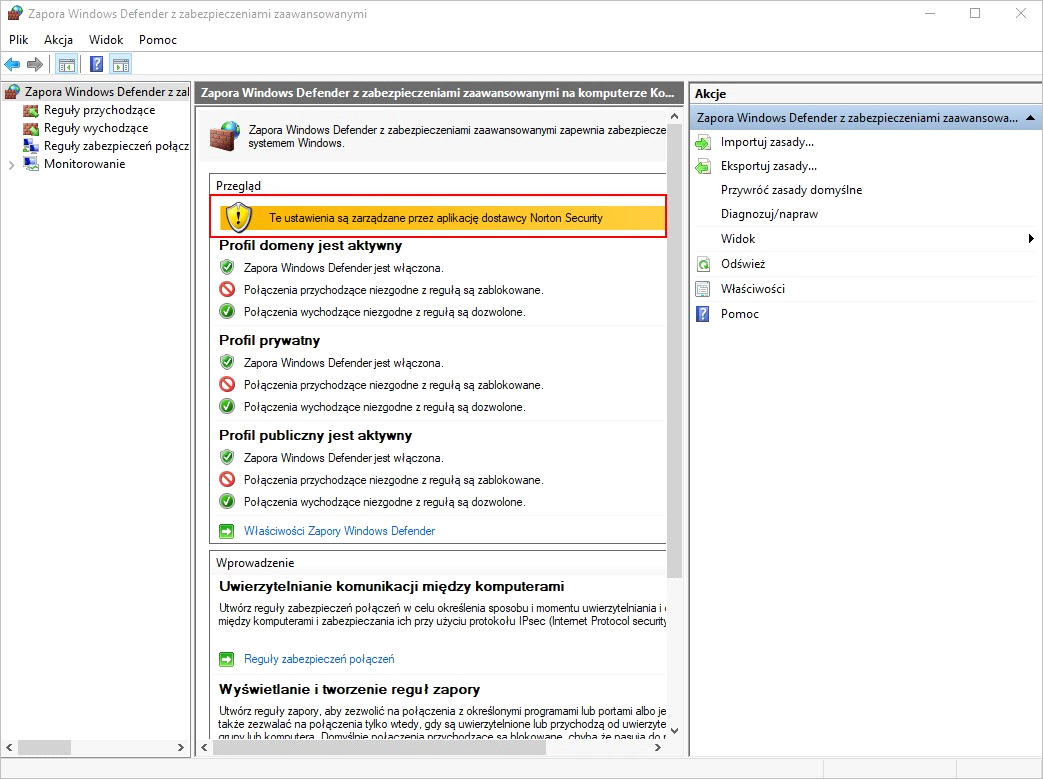The height and width of the screenshot is (779, 1043).
Task: Select Monitorowanie in the tree
Action: (x=84, y=164)
